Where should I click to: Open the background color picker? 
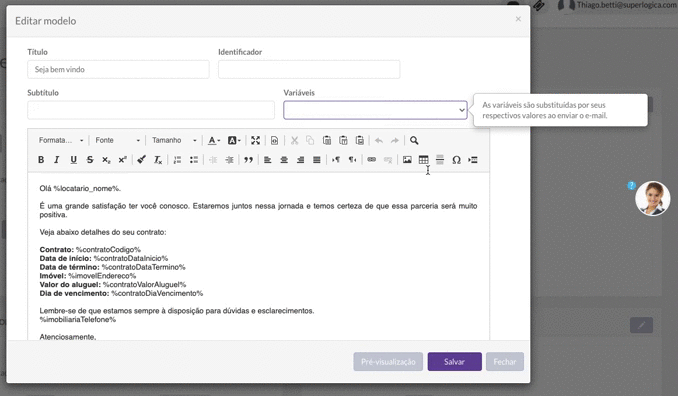(x=234, y=140)
